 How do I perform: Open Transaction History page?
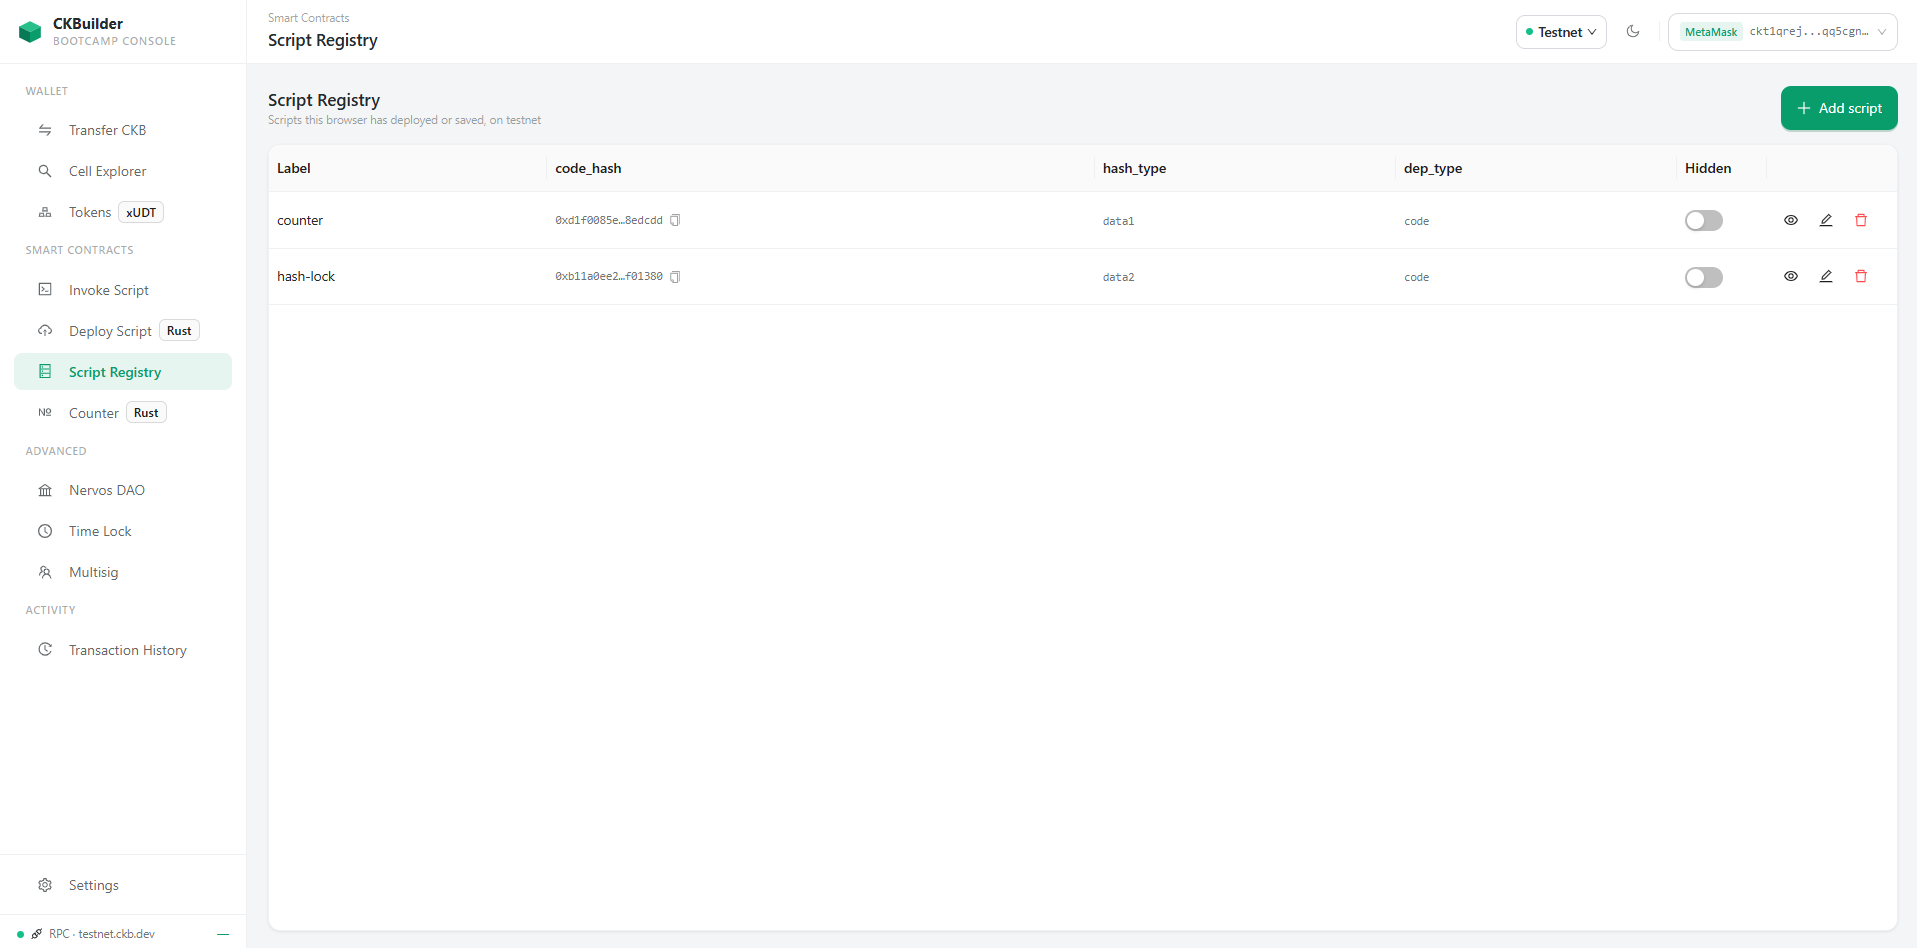tap(123, 650)
